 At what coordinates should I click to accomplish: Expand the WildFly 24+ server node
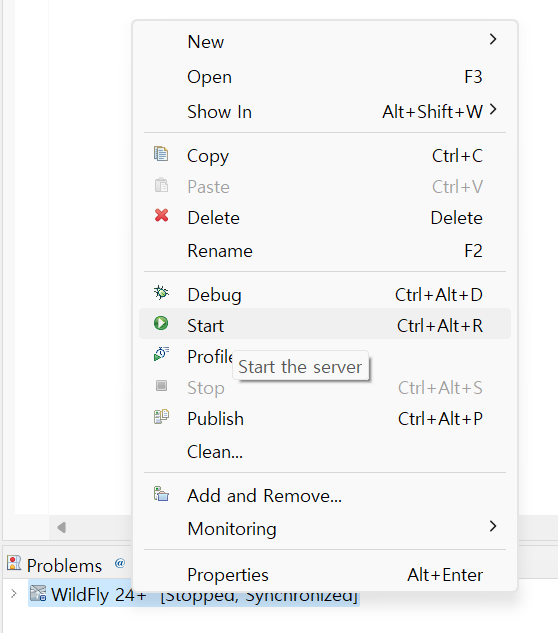14,593
